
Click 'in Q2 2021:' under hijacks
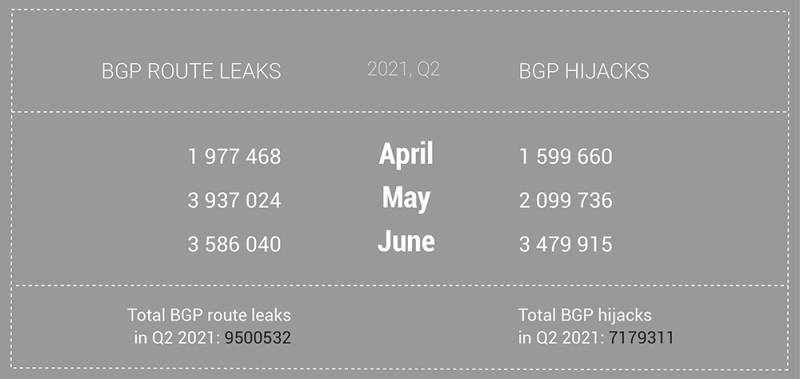pyautogui.click(x=562, y=338)
